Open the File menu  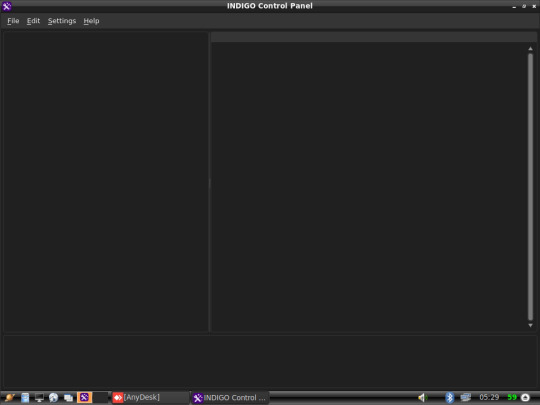coord(13,21)
